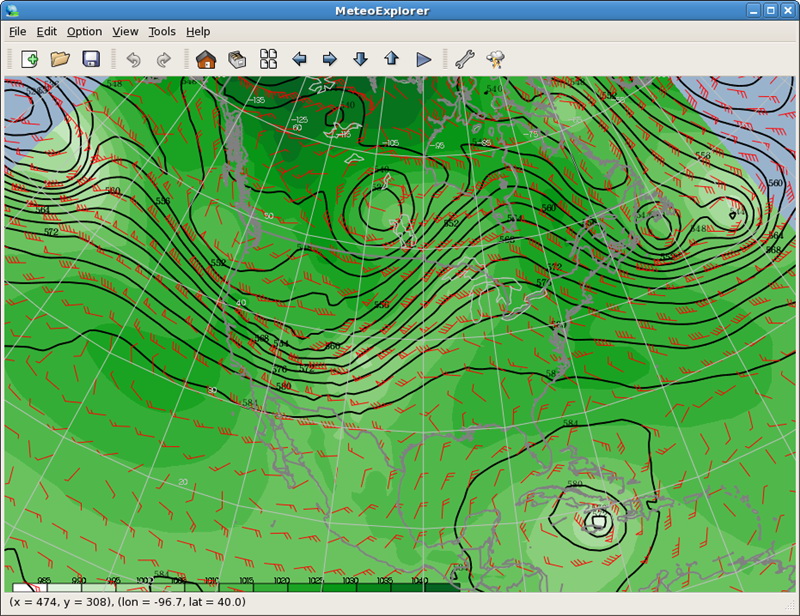Image resolution: width=800 pixels, height=616 pixels.
Task: Open the File menu
Action: pyautogui.click(x=17, y=31)
